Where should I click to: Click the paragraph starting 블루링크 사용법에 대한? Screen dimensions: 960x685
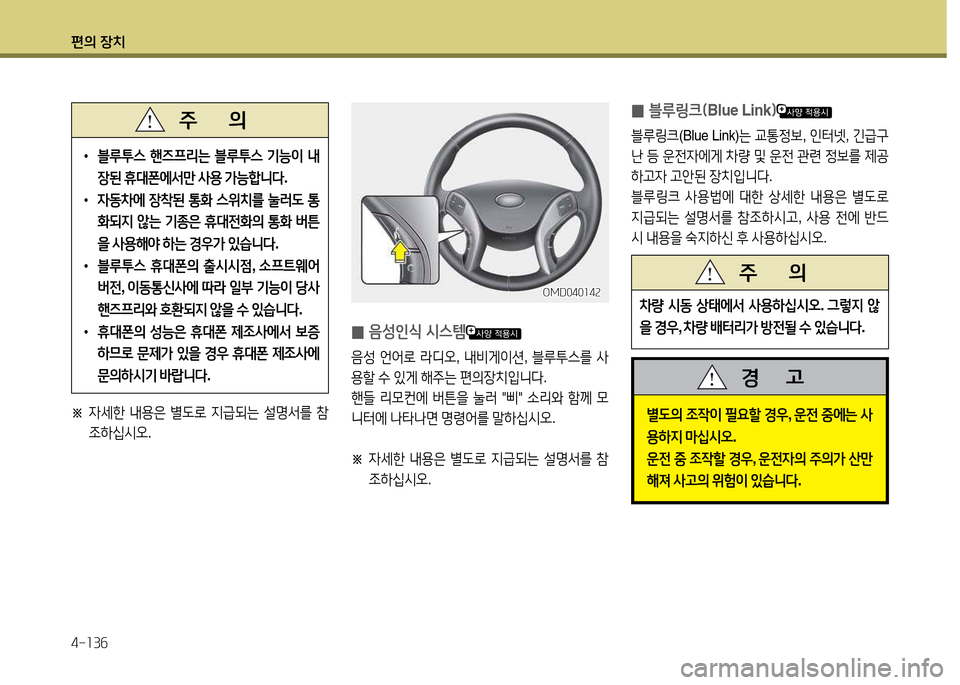760,217
